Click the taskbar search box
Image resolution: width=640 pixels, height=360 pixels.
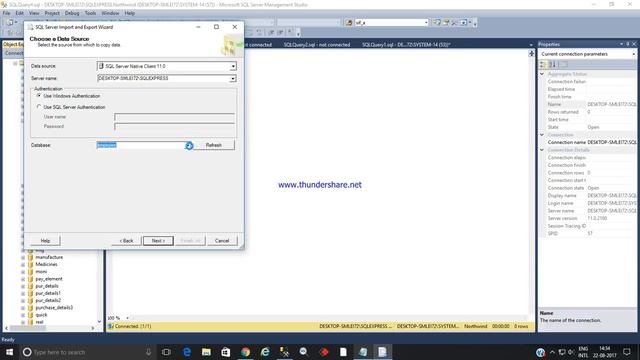click(87, 352)
